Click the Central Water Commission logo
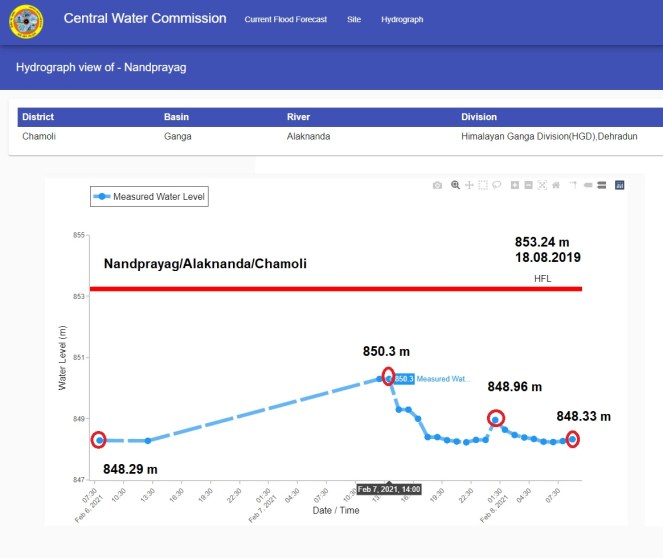This screenshot has width=663, height=558. pos(26,21)
